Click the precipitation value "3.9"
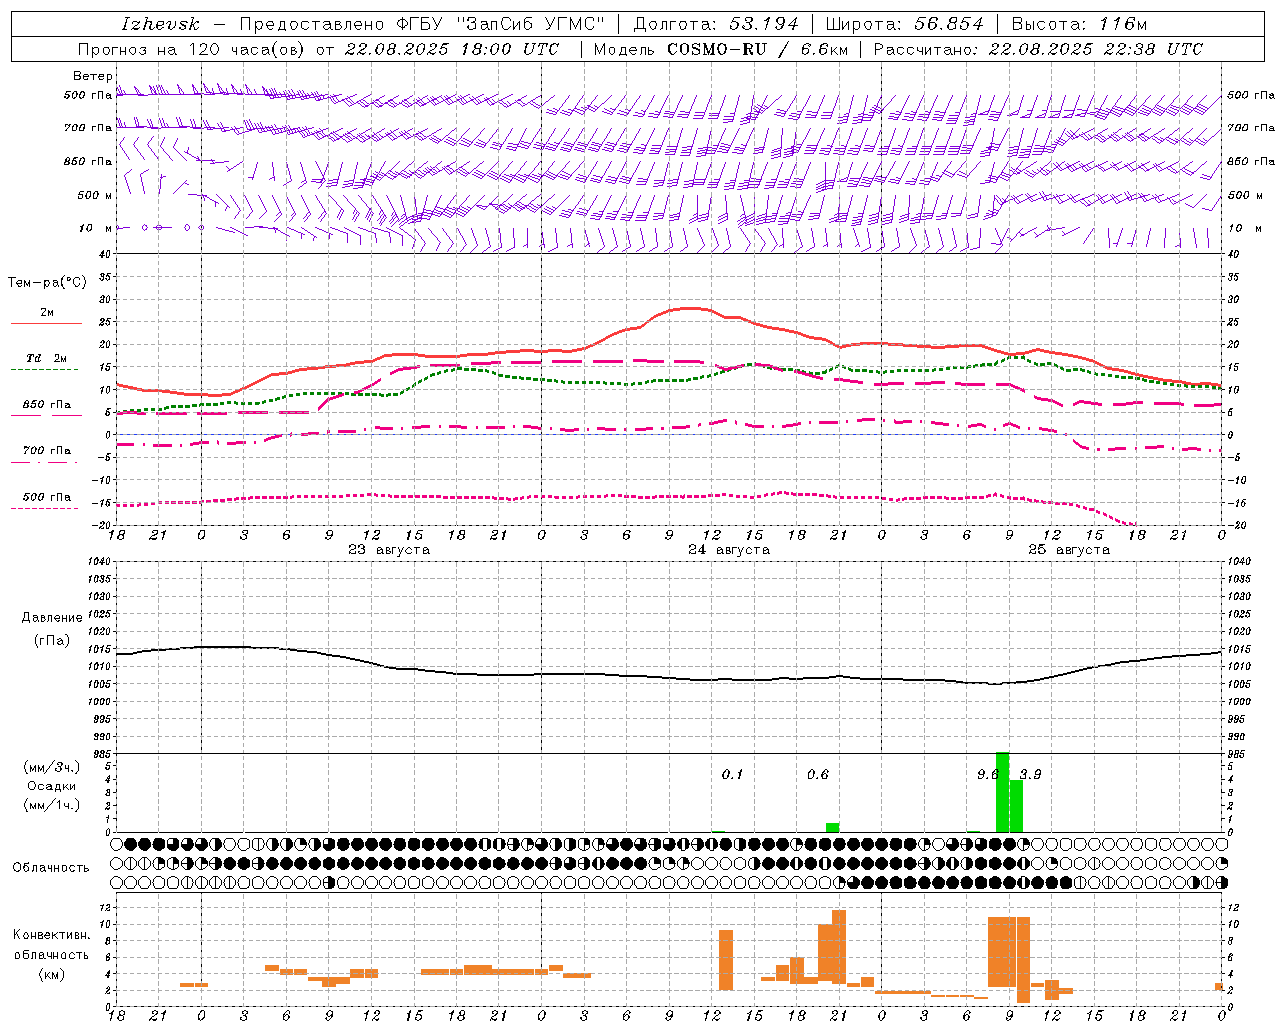Screen dimensions: 1280x1024 (1031, 775)
